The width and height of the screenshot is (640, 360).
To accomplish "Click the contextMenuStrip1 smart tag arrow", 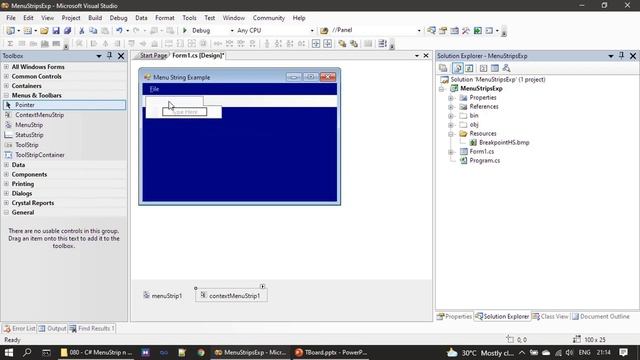I will (262, 287).
